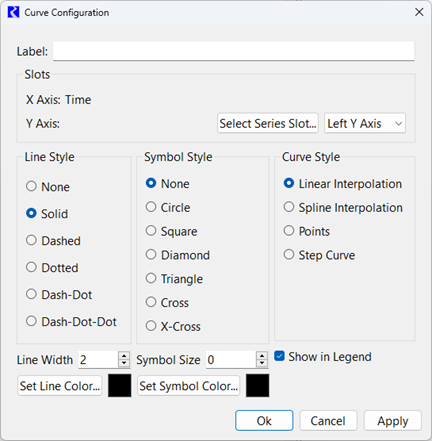Choose Diamond symbol style

(178, 255)
